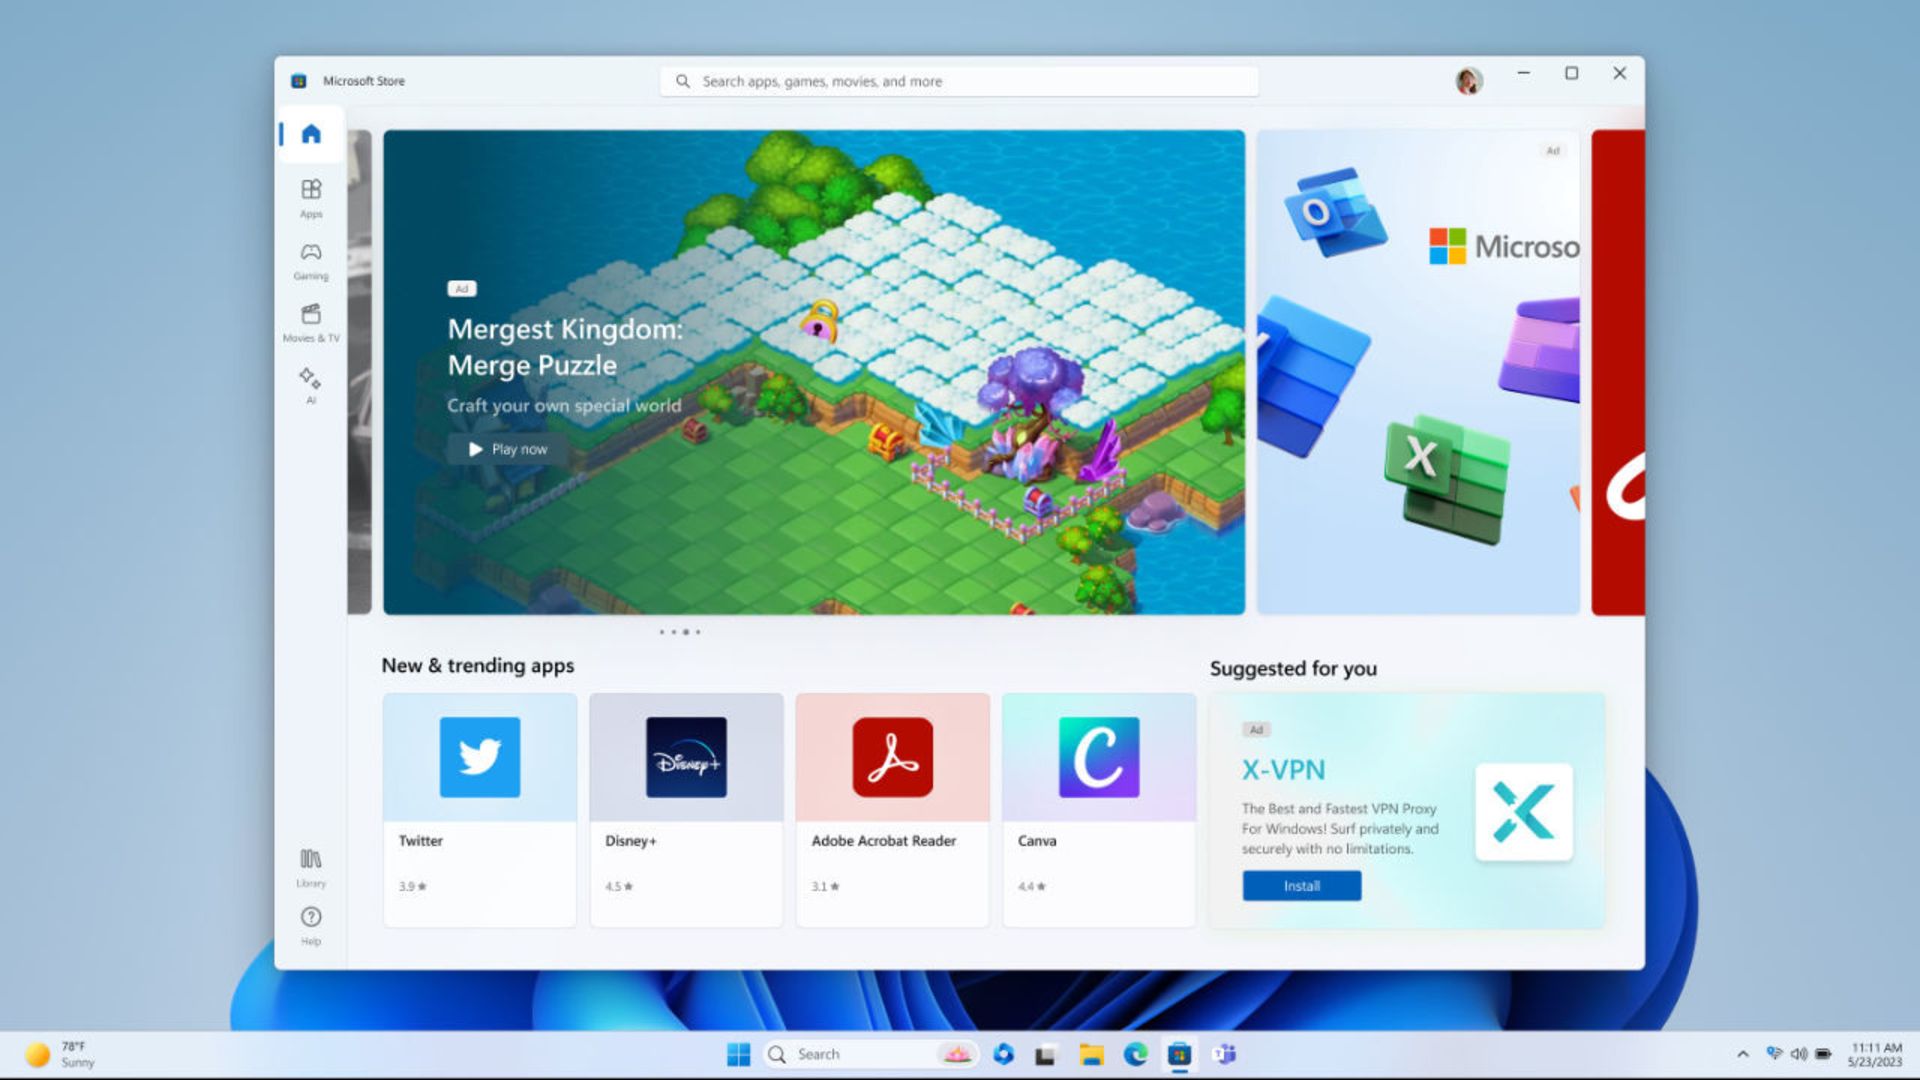
Task: Open the Gaming section in sidebar
Action: (311, 261)
